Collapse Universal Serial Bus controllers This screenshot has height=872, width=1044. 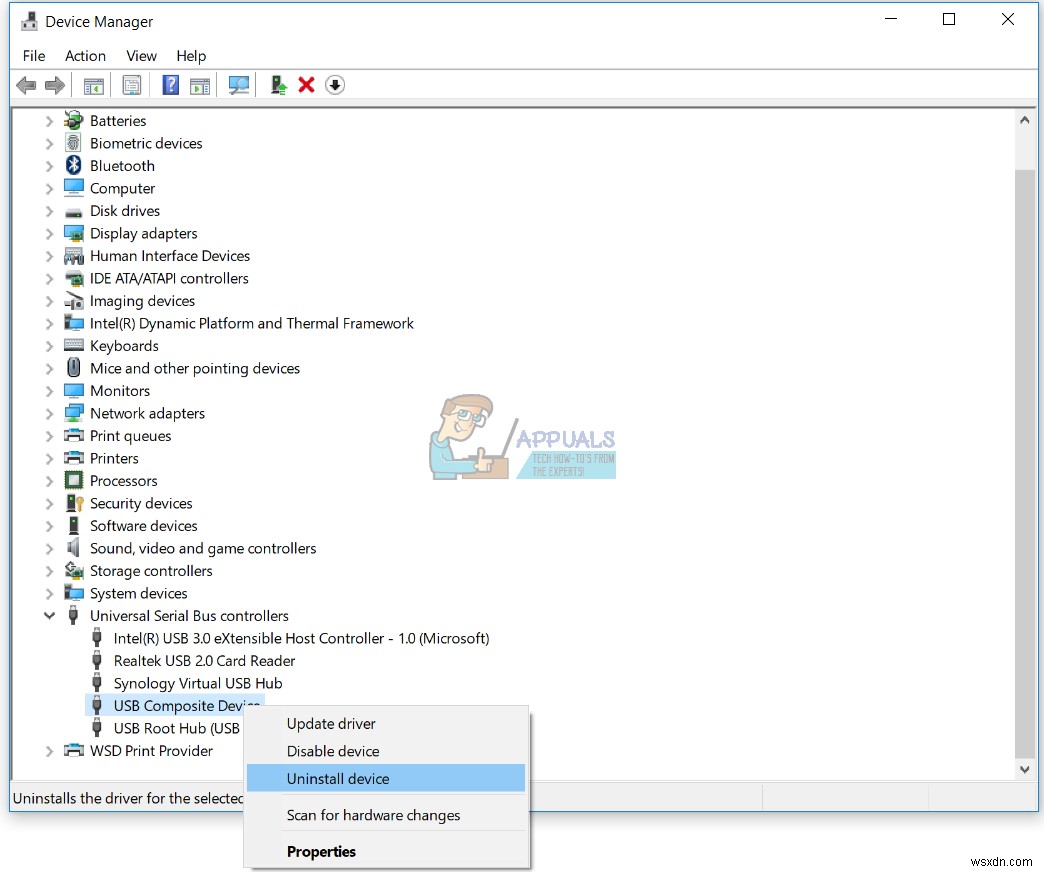[49, 615]
